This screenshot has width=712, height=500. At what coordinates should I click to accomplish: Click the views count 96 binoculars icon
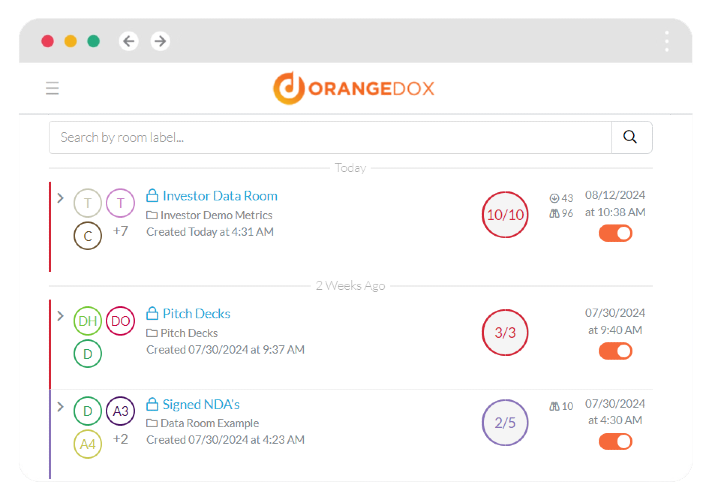[554, 213]
